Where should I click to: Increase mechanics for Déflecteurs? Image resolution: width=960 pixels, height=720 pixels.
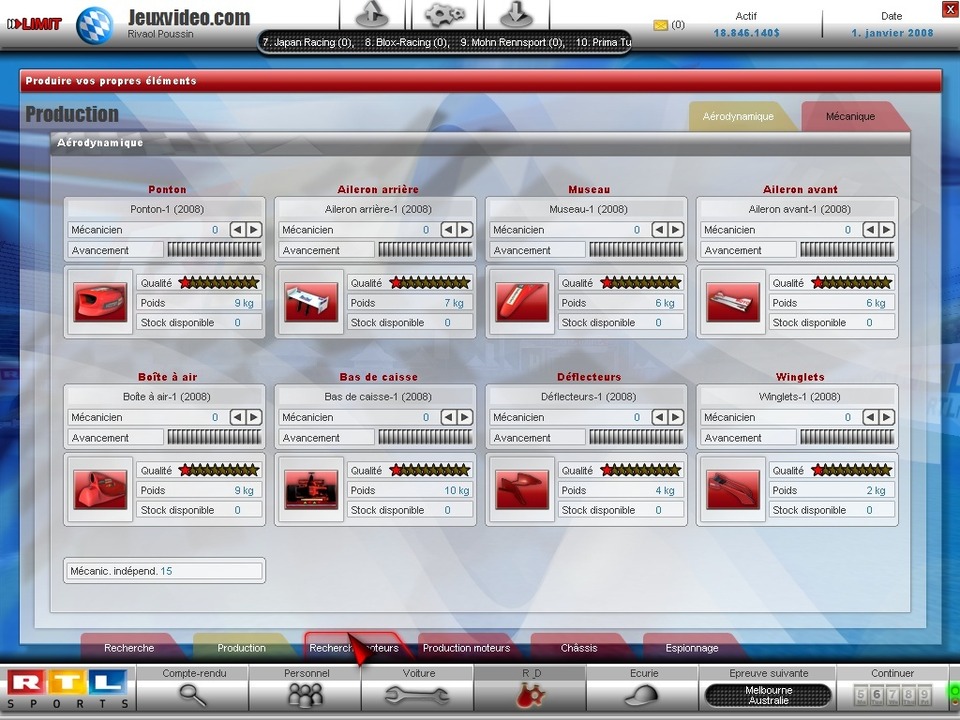coord(676,418)
